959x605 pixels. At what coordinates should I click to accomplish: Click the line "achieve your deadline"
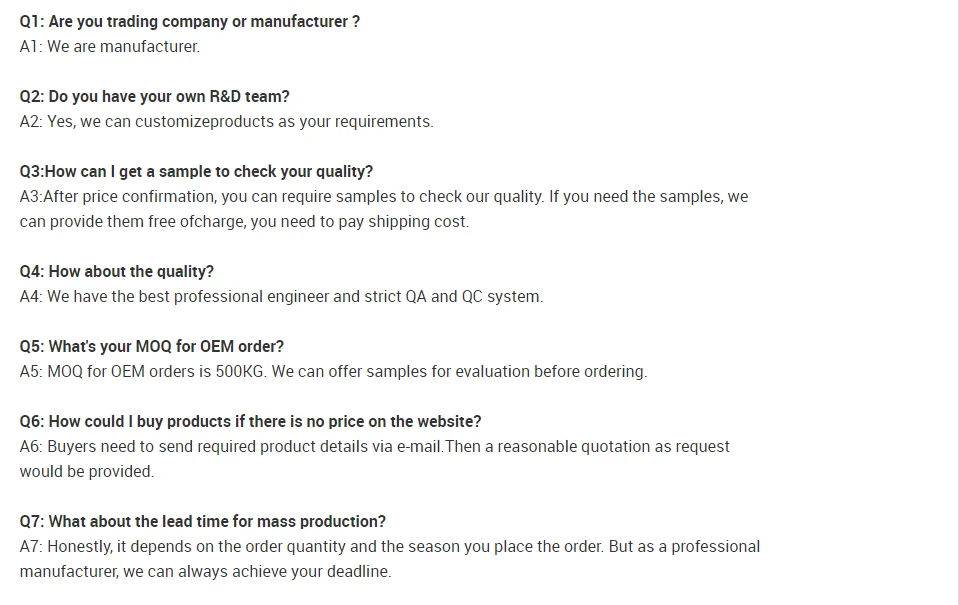point(205,572)
